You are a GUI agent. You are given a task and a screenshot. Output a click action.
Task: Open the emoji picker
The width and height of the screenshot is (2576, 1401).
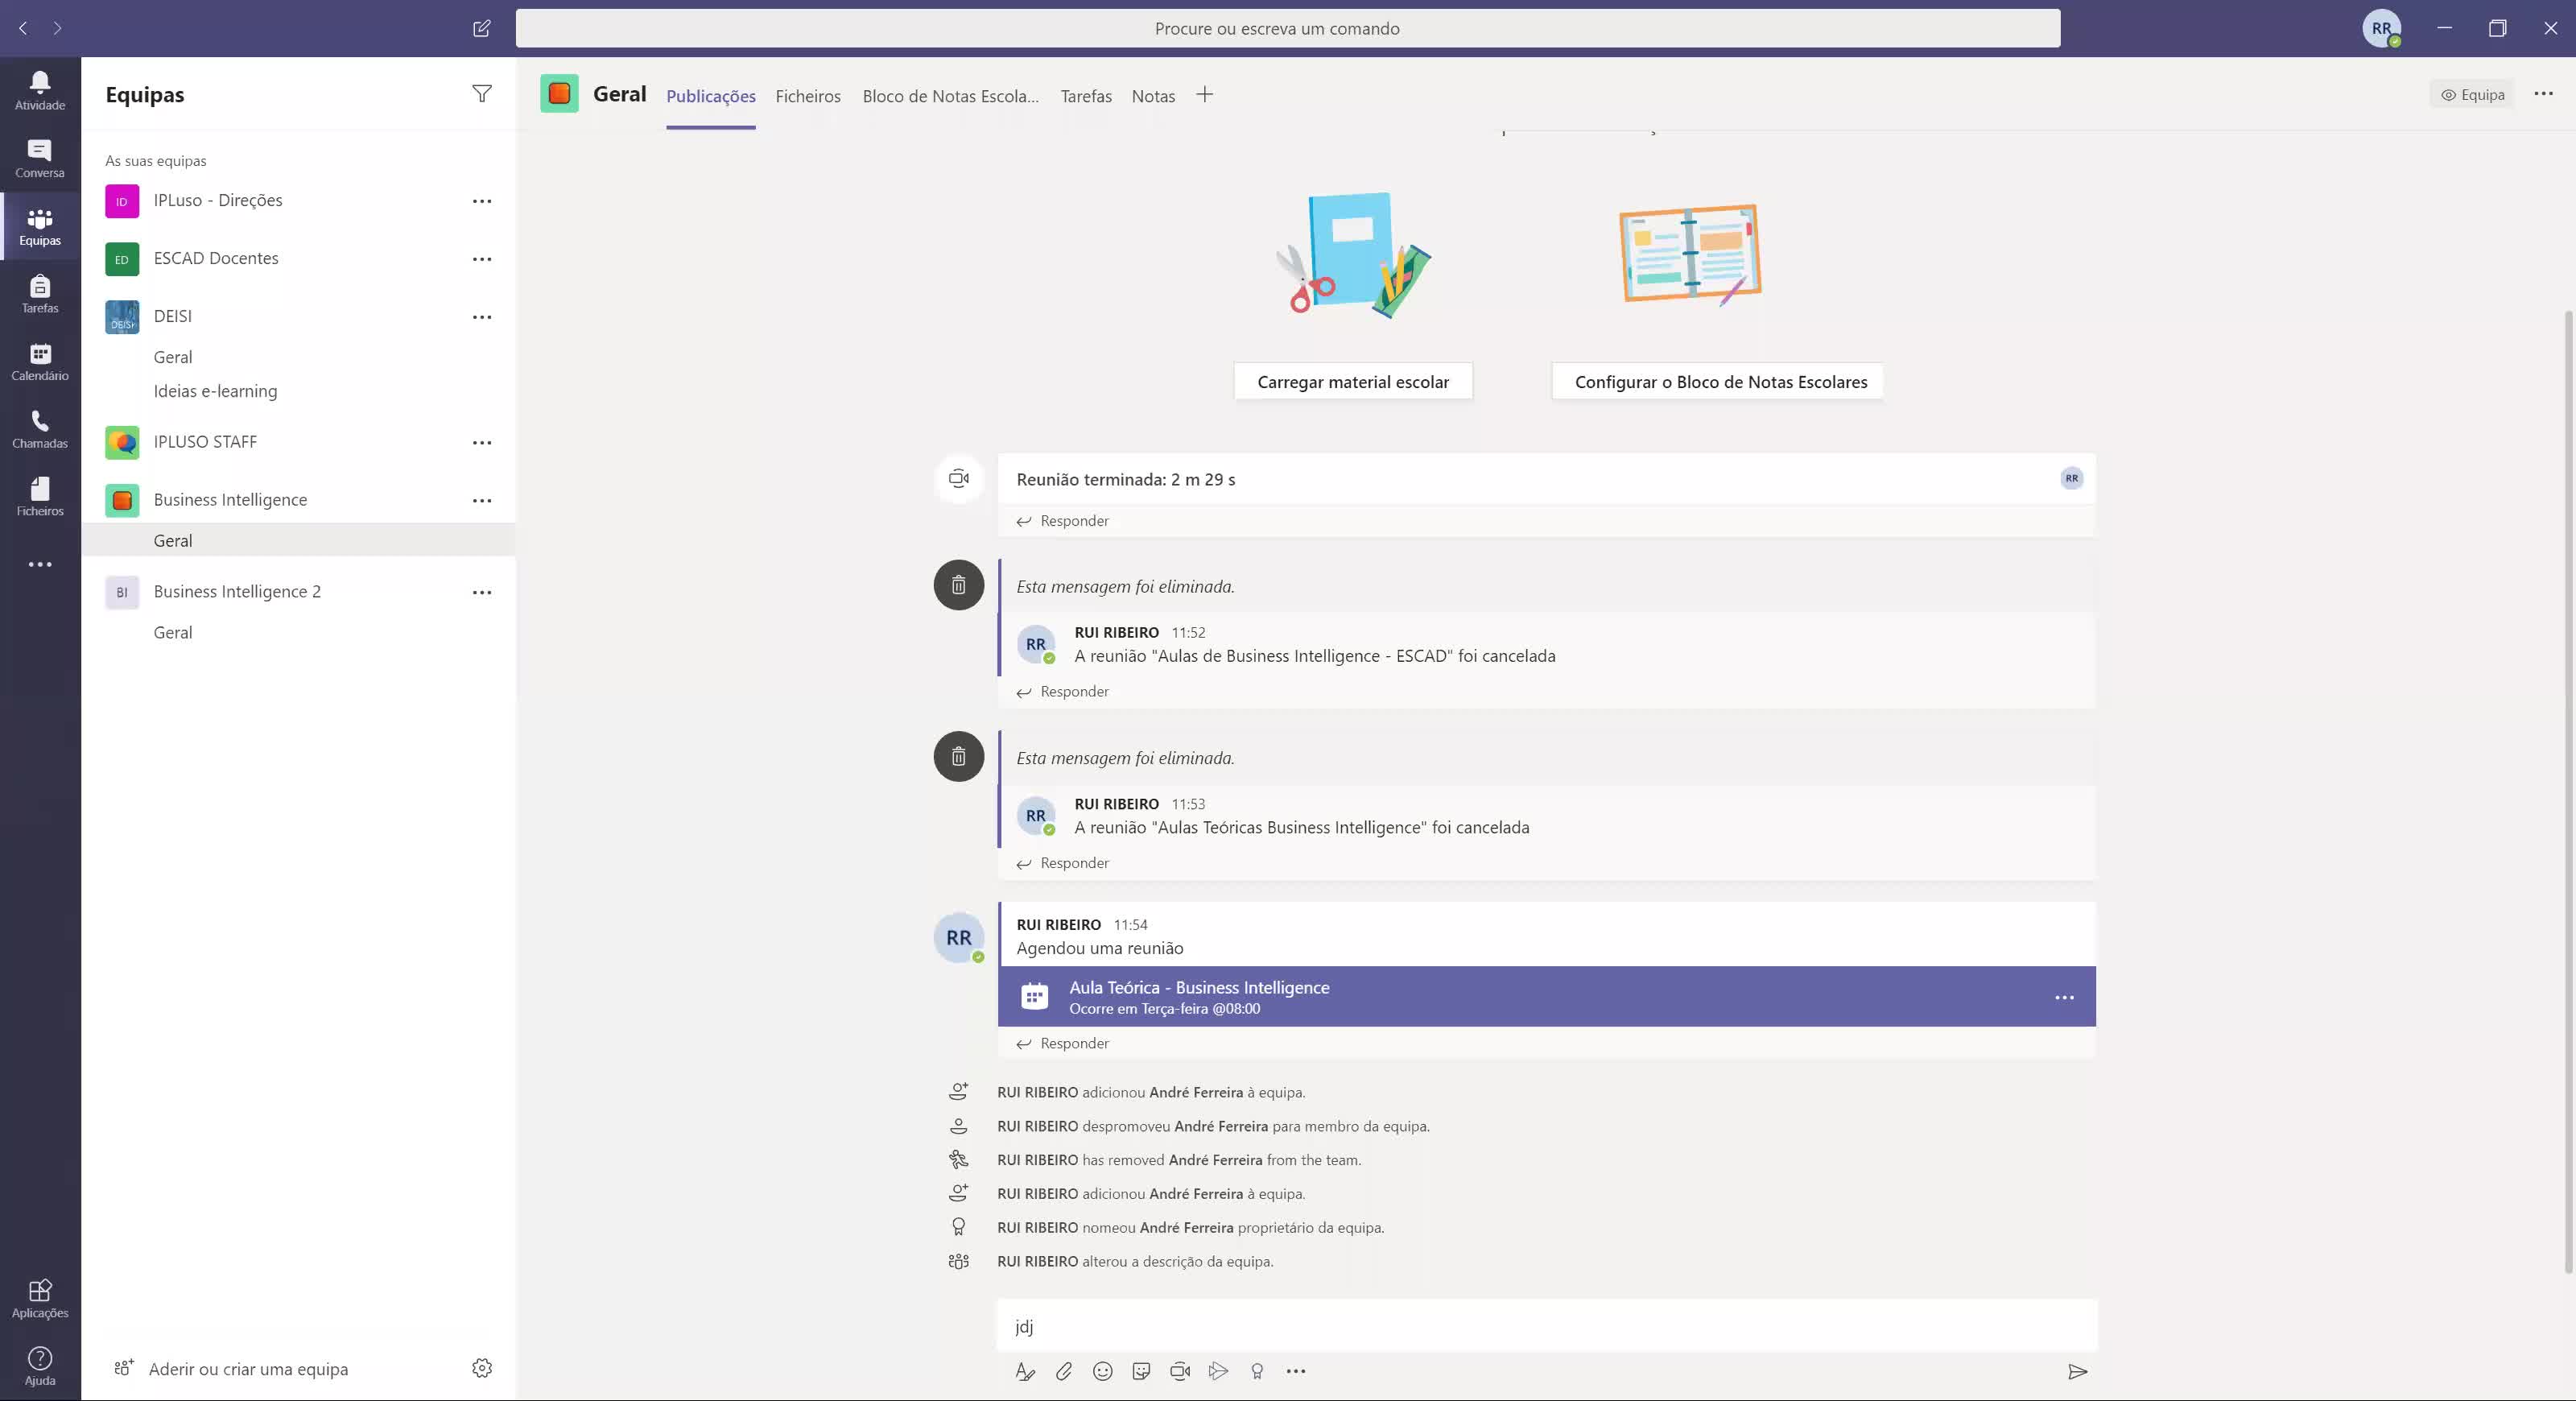1102,1371
